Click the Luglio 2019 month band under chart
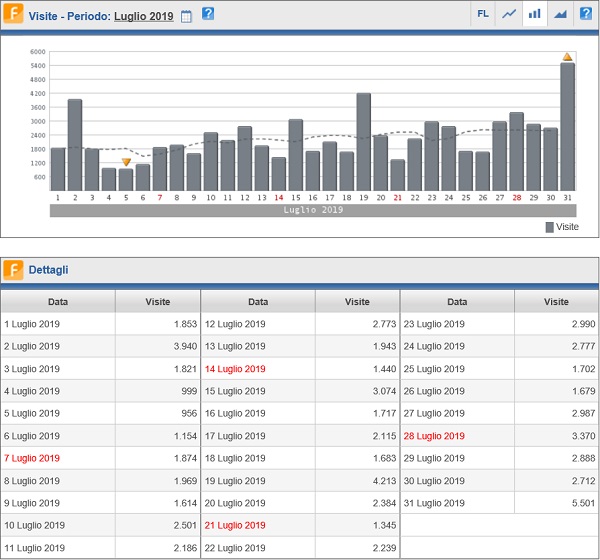 point(312,211)
